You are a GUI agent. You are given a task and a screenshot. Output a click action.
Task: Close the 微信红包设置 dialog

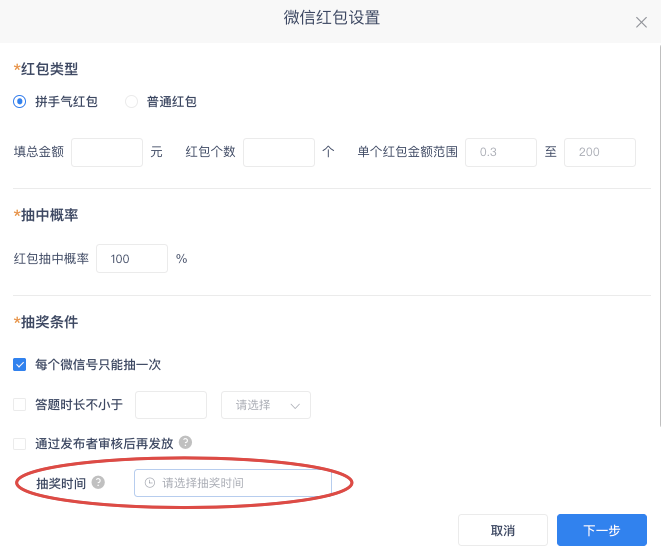click(641, 22)
